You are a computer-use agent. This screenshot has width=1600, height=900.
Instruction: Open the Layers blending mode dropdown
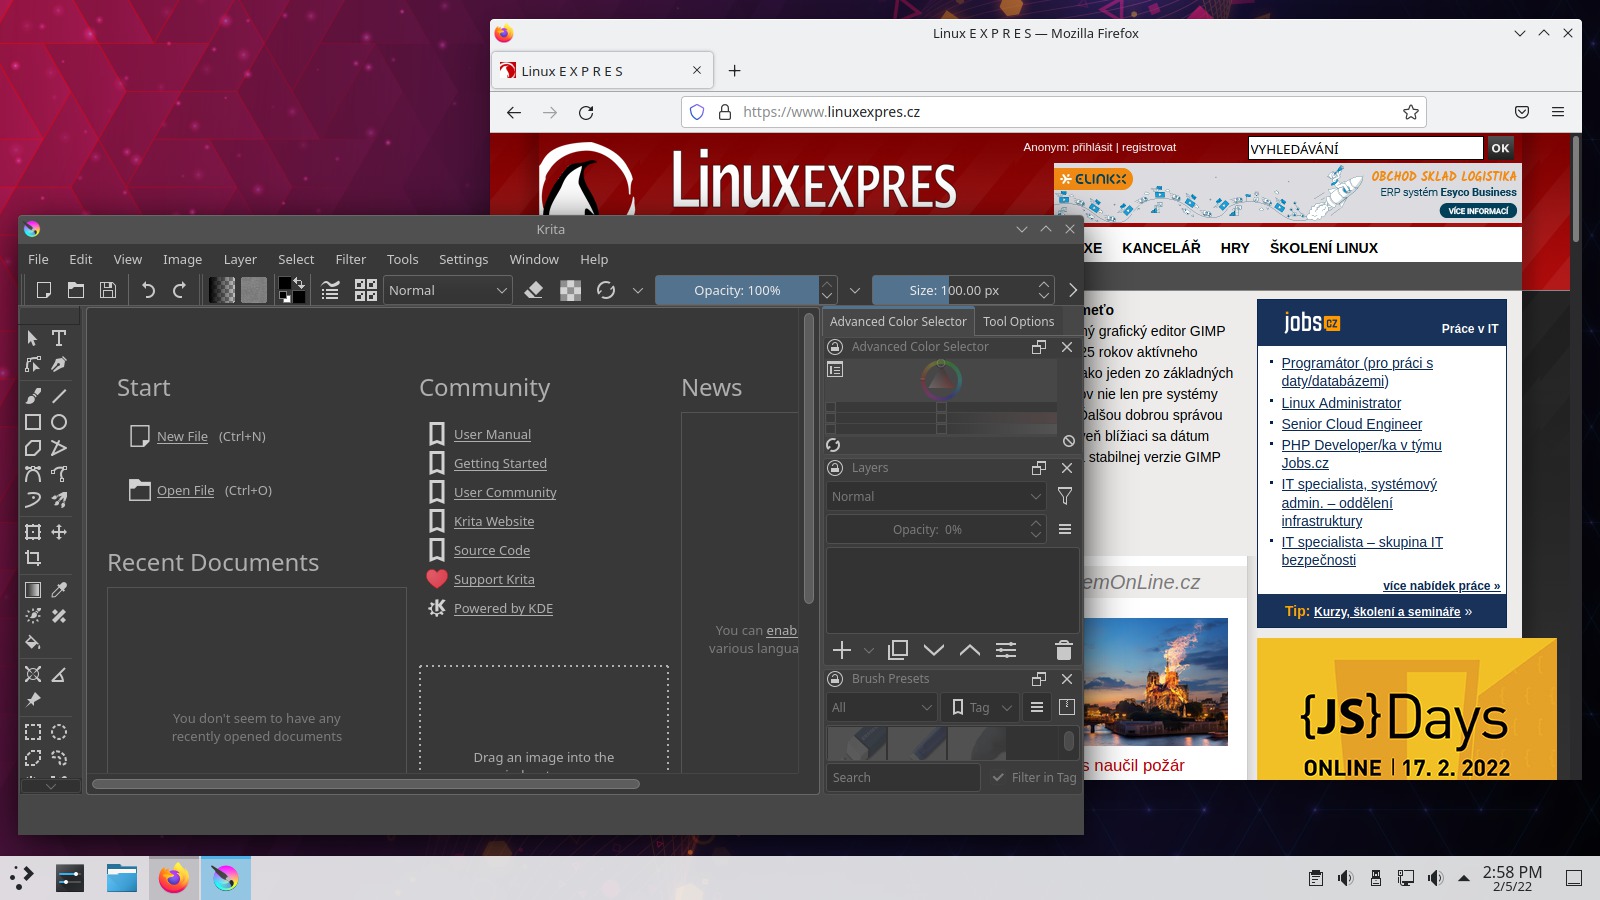pyautogui.click(x=936, y=496)
